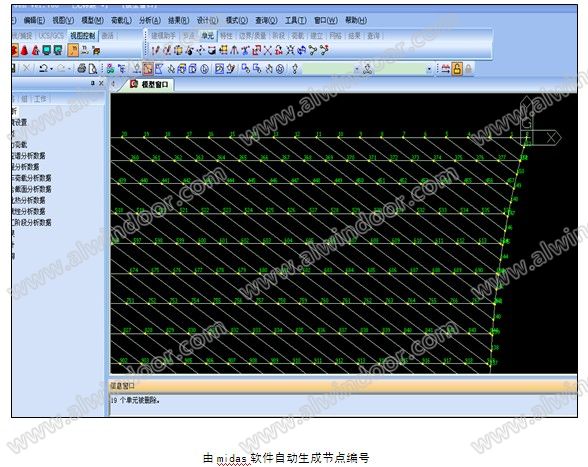Select 单元 toolbar tab
The height and width of the screenshot is (467, 588).
click(x=207, y=36)
